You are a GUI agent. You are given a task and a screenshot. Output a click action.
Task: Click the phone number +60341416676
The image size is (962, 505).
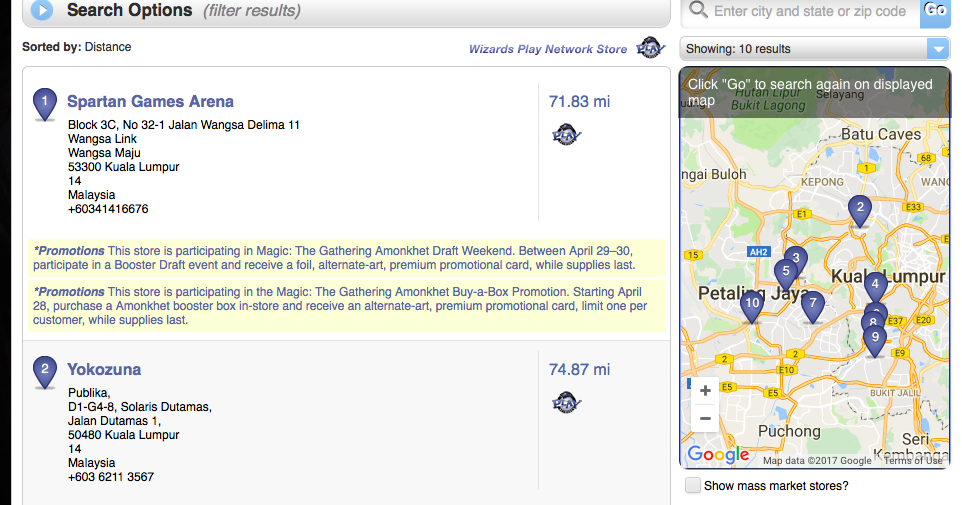coord(108,209)
